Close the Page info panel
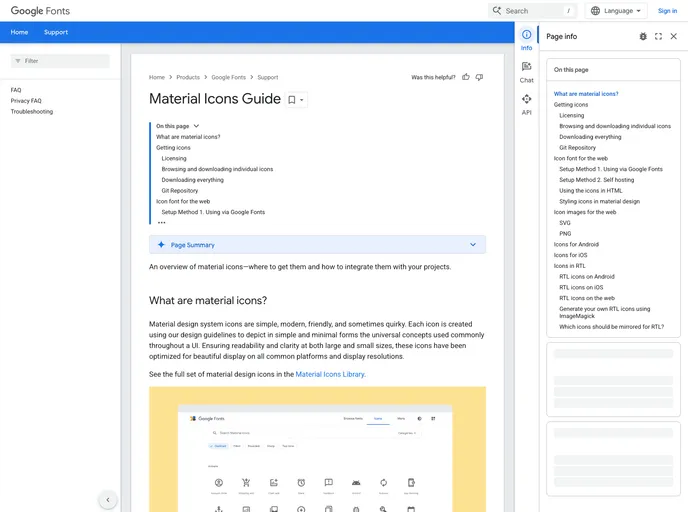Image resolution: width=688 pixels, height=512 pixels. point(674,36)
